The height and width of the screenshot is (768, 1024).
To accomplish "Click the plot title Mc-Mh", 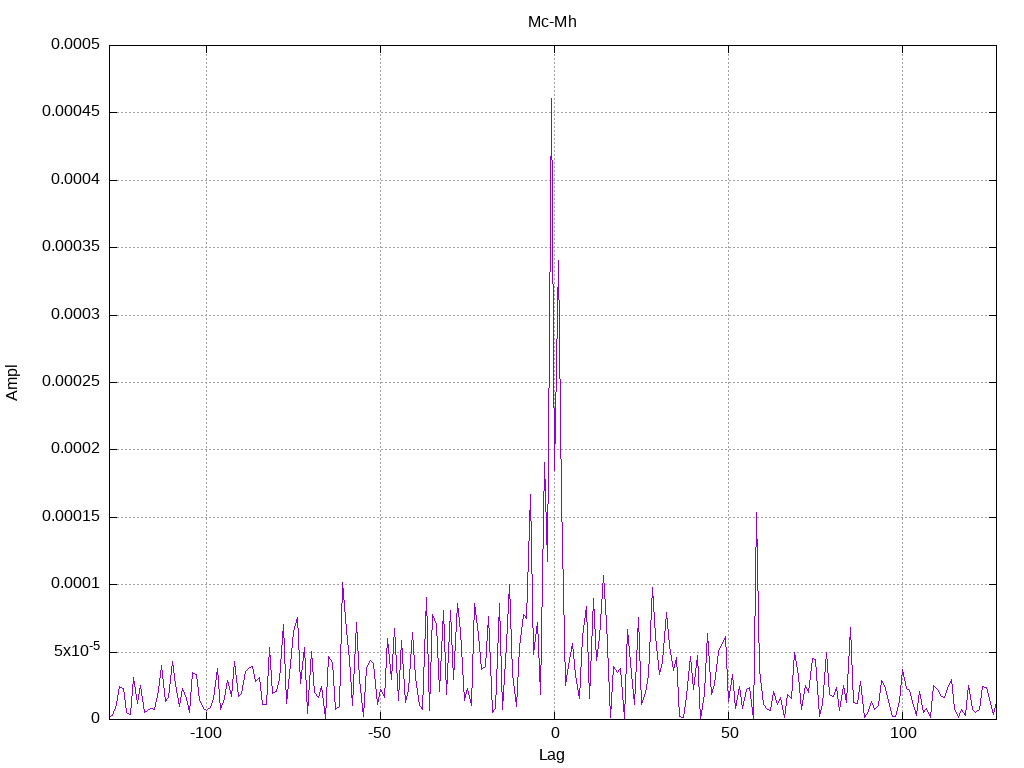I will pyautogui.click(x=552, y=22).
